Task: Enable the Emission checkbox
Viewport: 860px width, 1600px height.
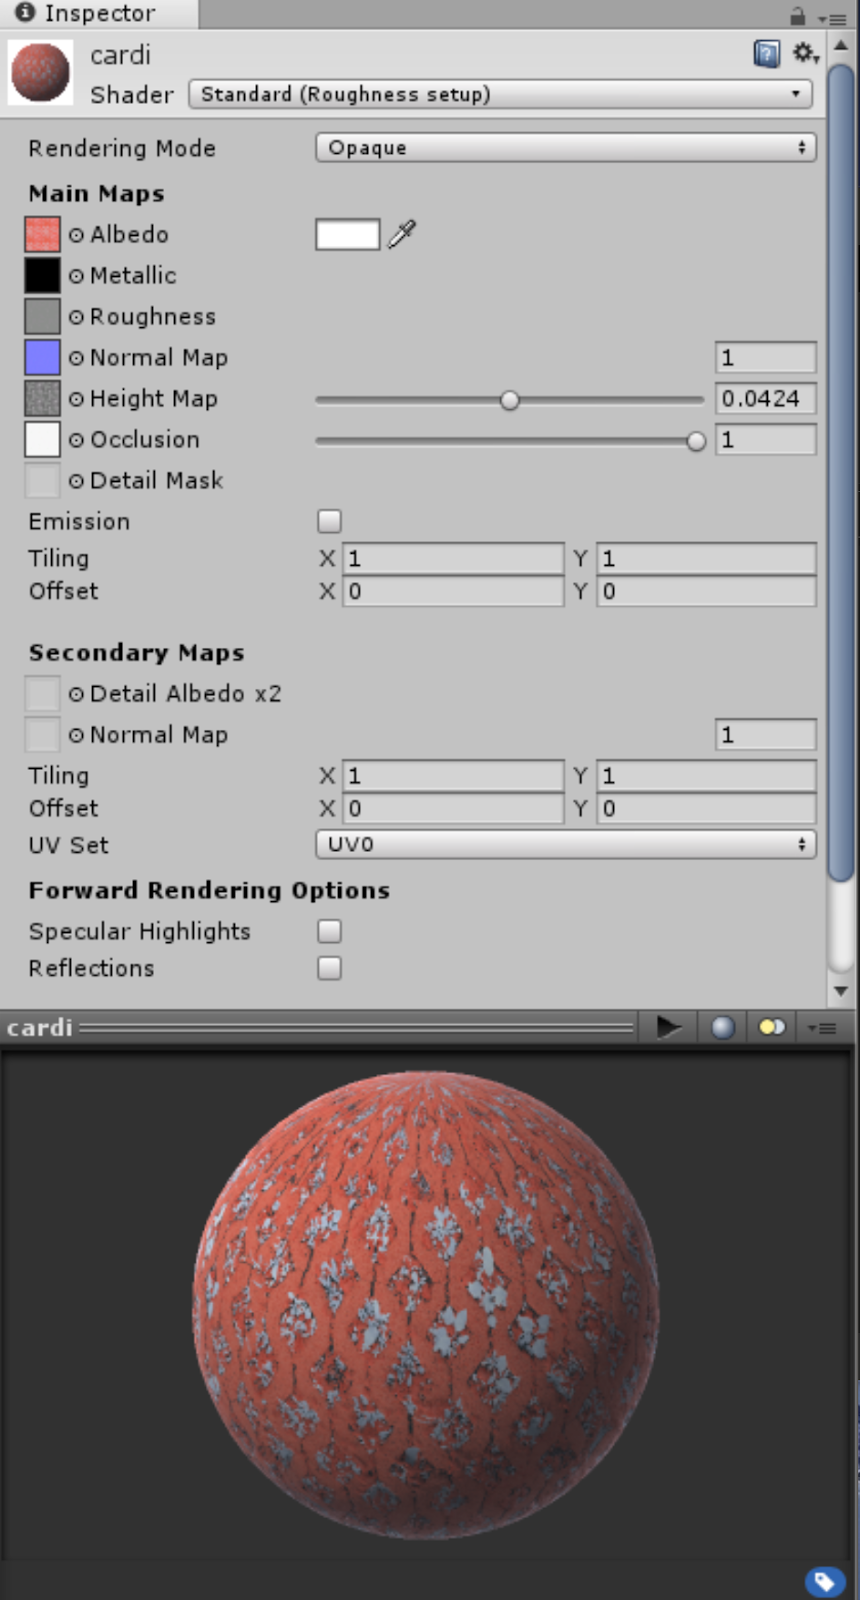Action: click(x=329, y=521)
